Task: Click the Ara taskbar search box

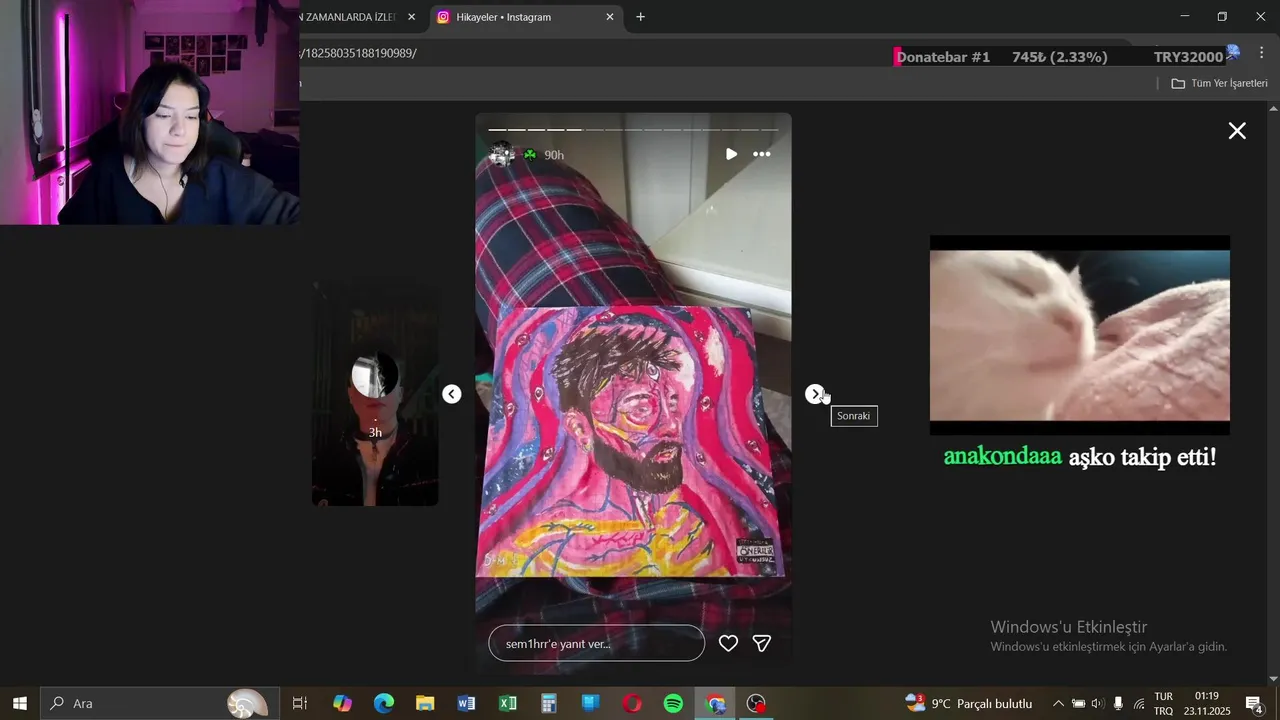Action: pos(158,703)
